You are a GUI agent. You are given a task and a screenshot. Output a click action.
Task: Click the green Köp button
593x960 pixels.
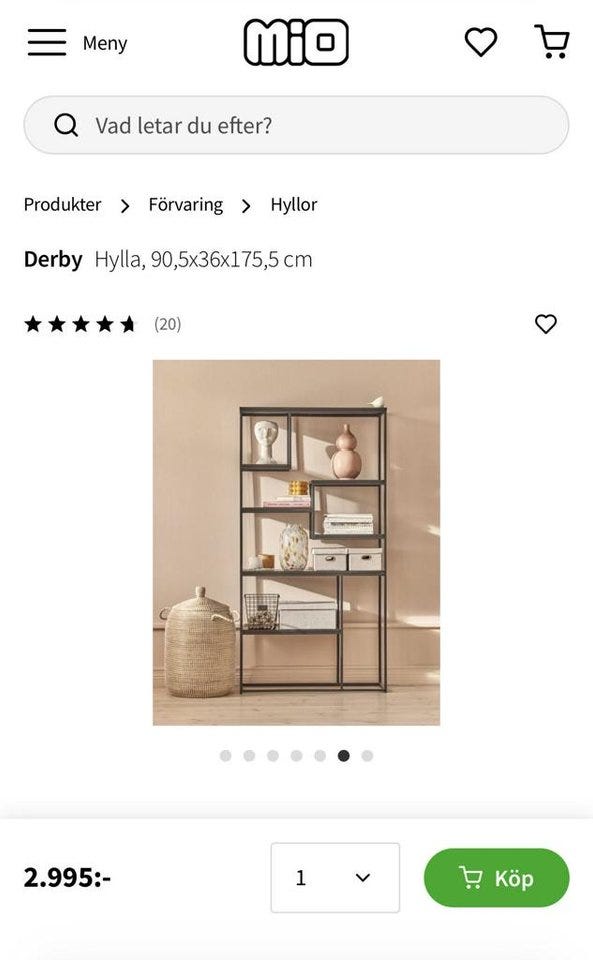coord(496,878)
